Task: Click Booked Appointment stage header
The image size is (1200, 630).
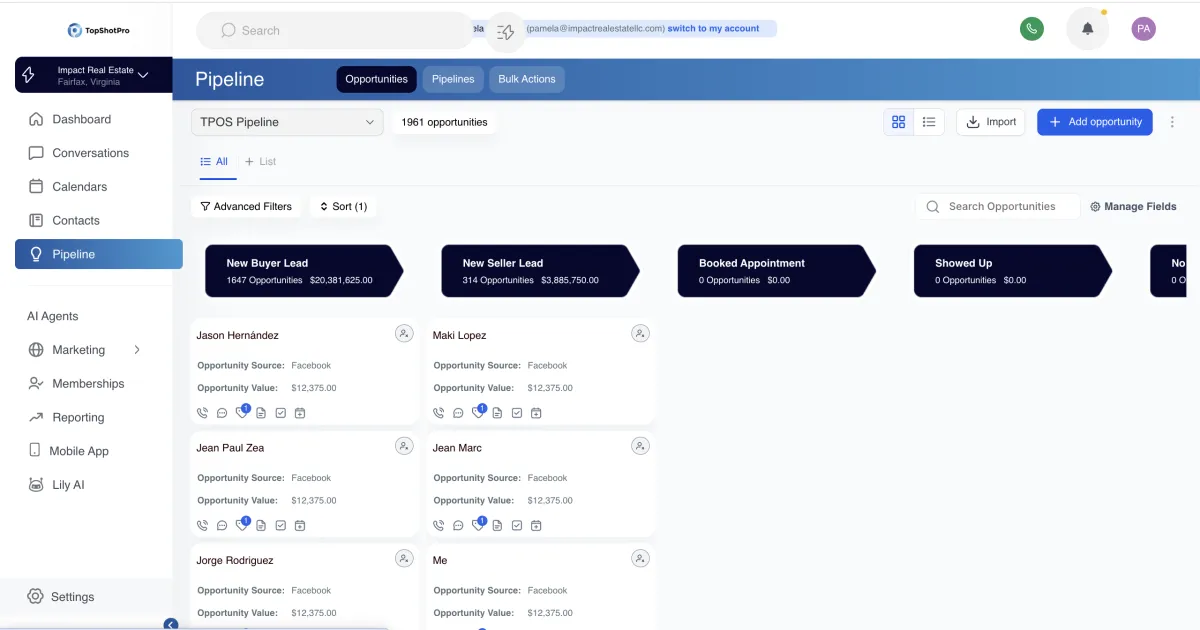Action: click(776, 271)
